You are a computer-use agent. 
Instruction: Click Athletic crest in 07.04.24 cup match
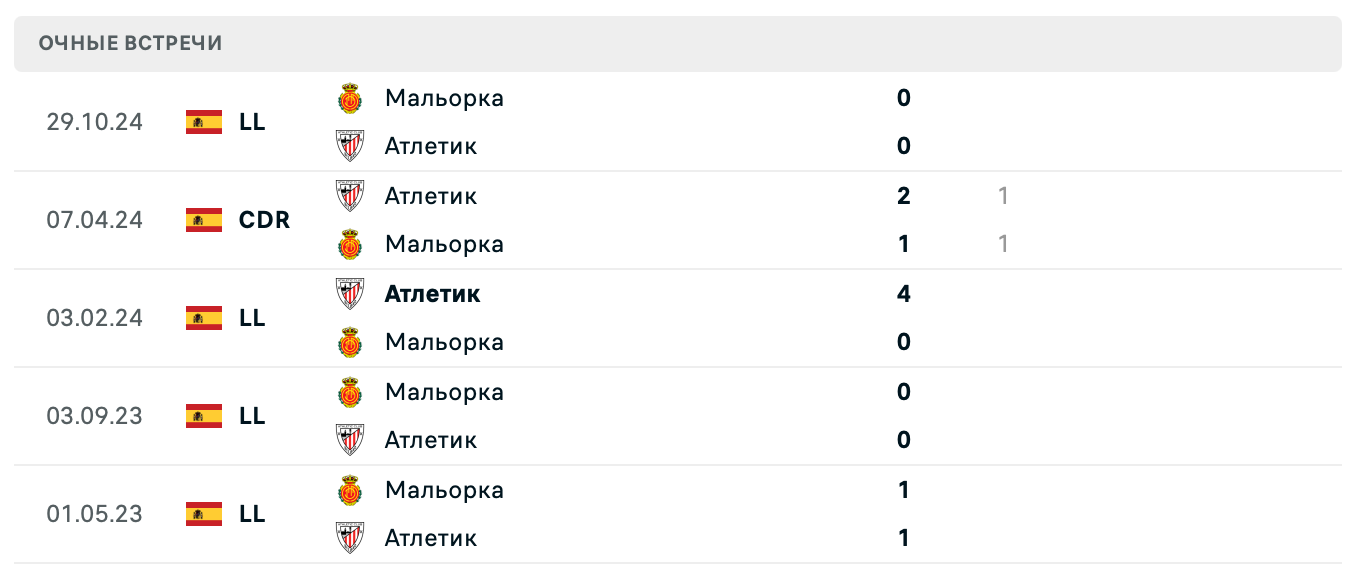[x=350, y=196]
